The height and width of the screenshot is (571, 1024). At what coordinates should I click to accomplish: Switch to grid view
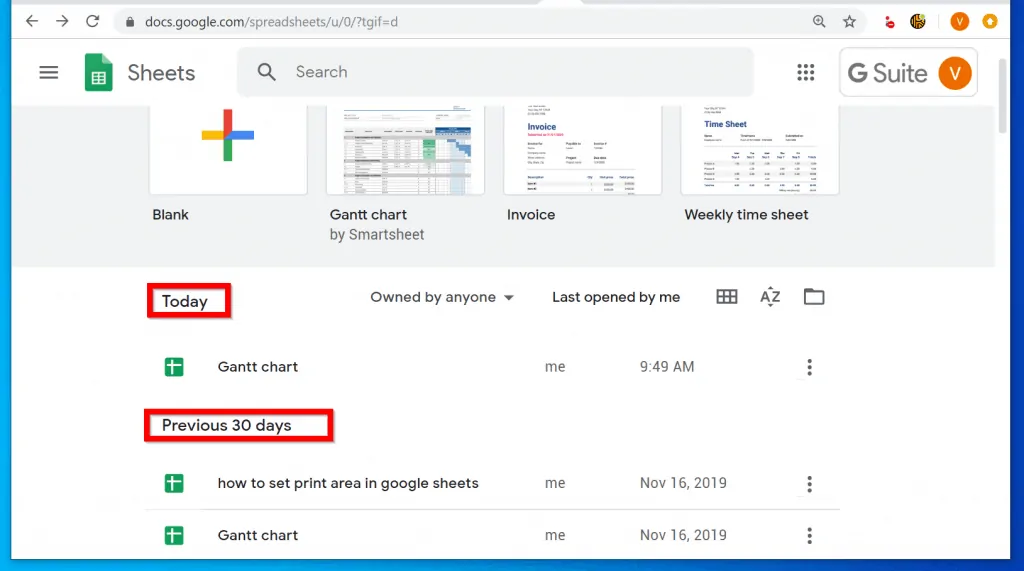coord(727,297)
